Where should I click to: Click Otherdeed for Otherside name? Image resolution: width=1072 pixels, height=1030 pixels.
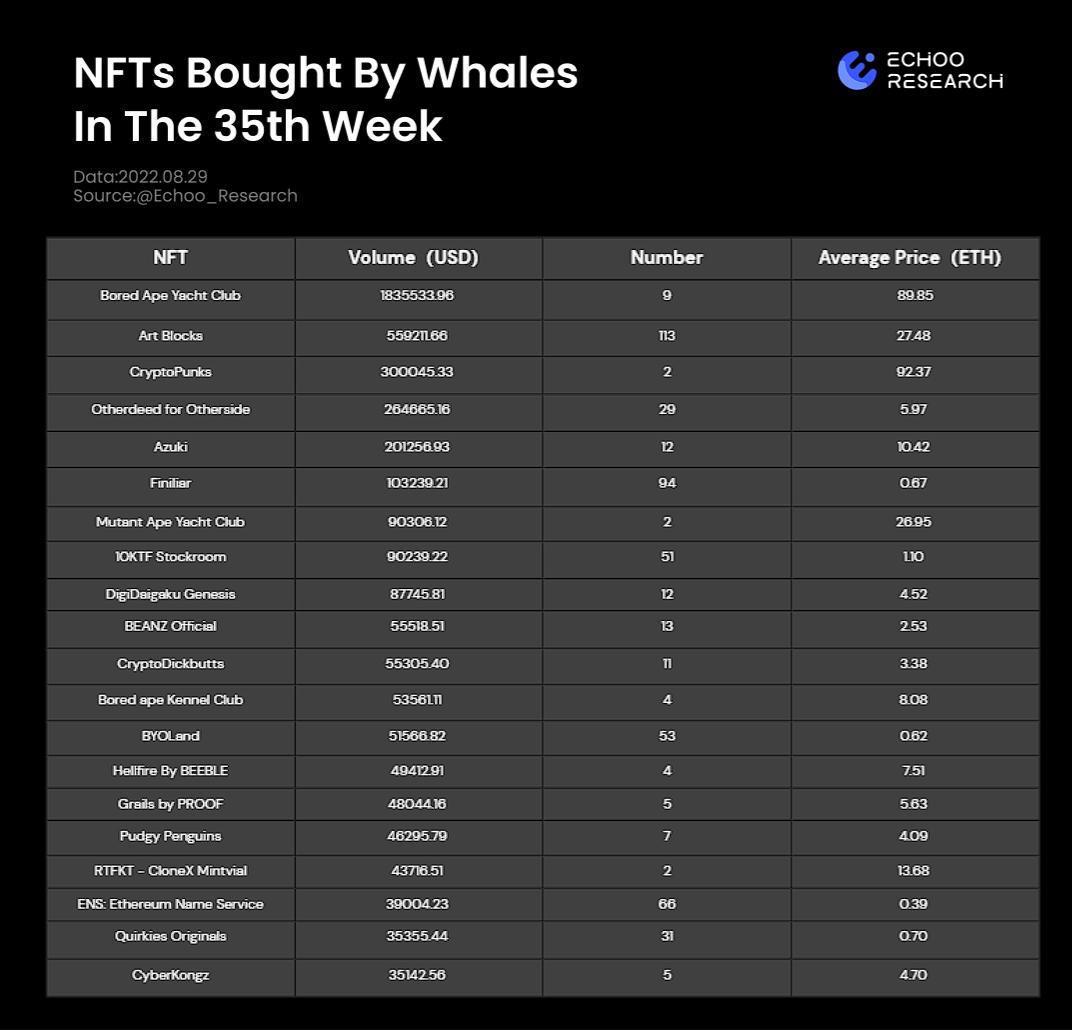point(170,409)
